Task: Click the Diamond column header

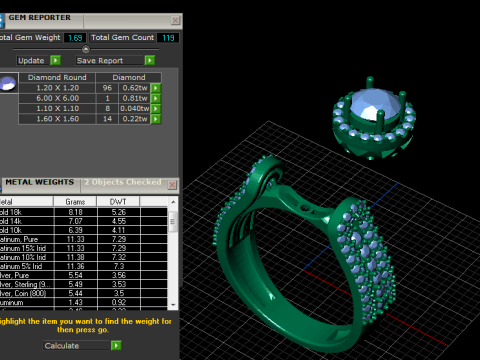Action: 129,77
